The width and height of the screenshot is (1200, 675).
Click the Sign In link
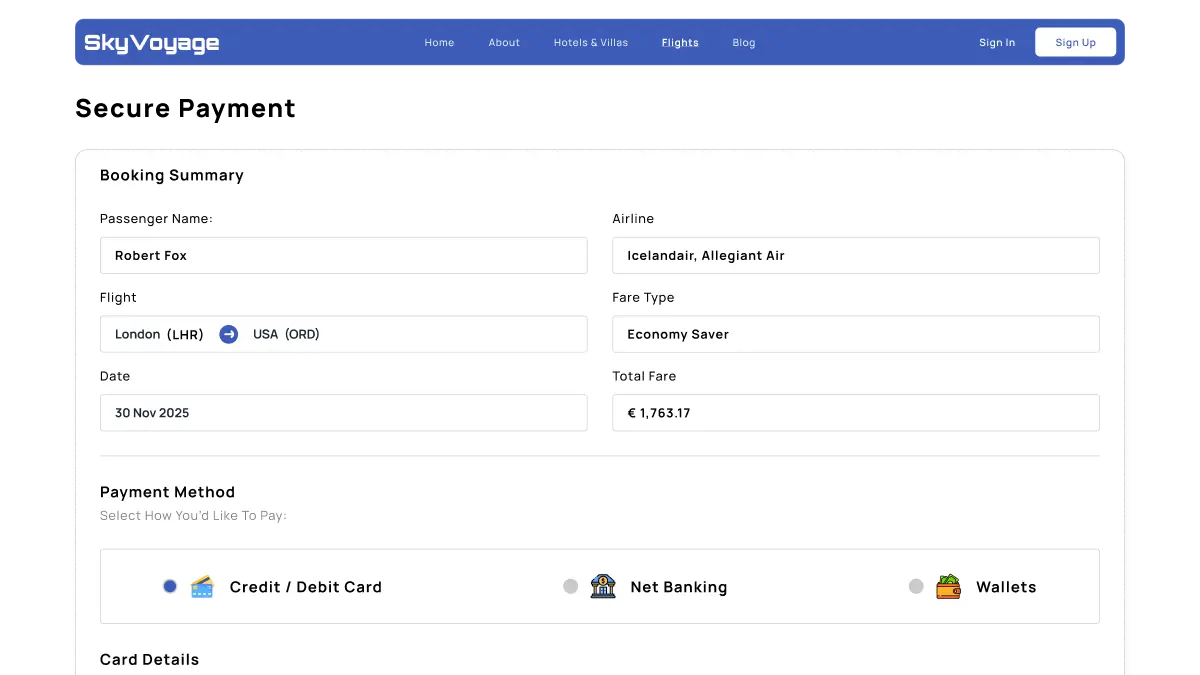coord(997,43)
